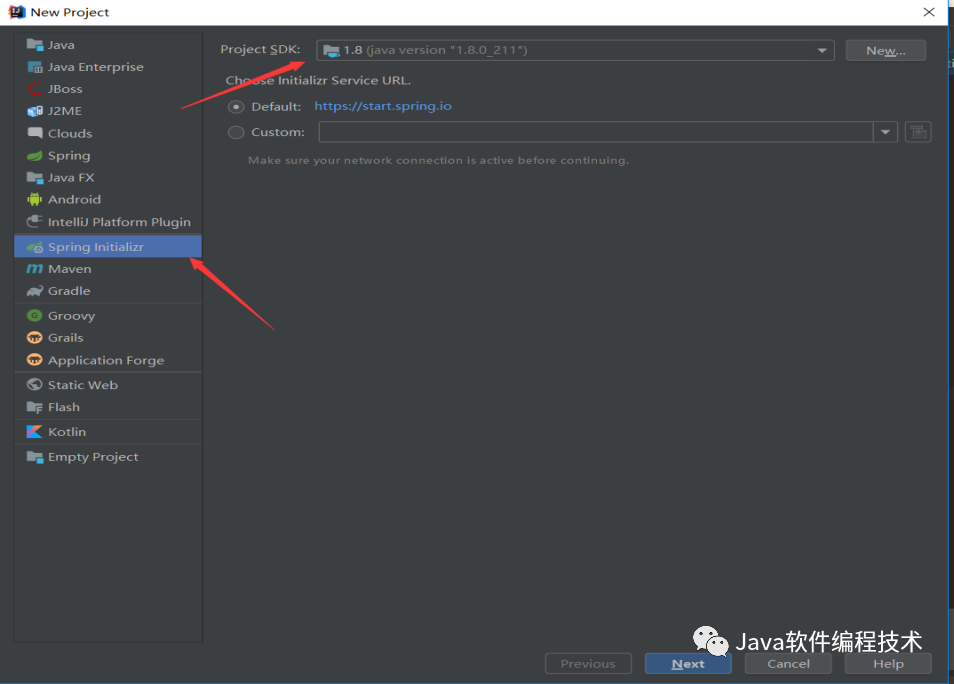This screenshot has width=954, height=684.
Task: Click the red JBoss icon
Action: tap(35, 89)
